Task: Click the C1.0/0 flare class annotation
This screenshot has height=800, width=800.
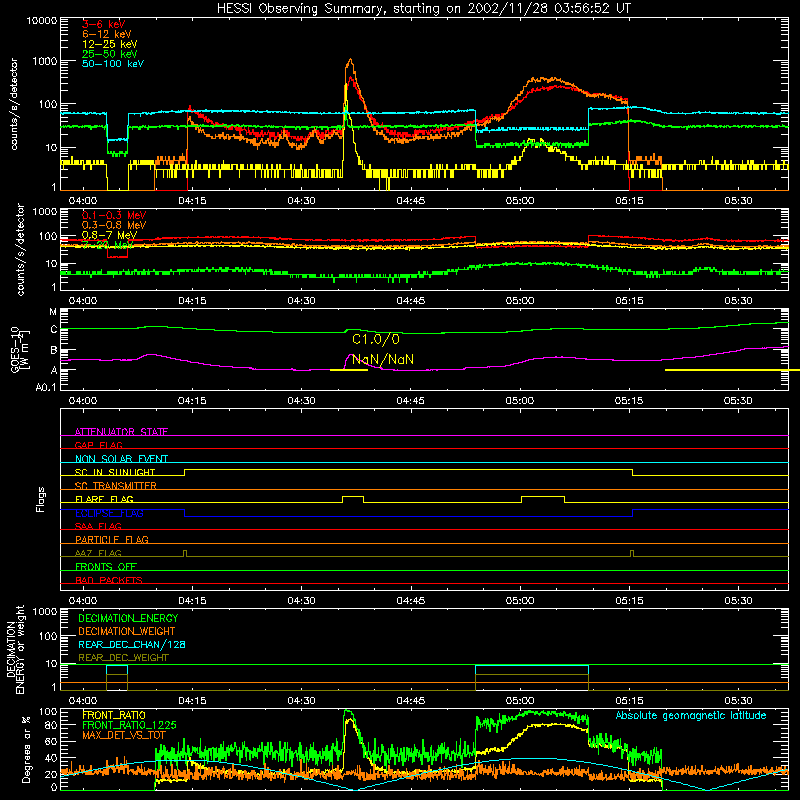Action: click(376, 339)
